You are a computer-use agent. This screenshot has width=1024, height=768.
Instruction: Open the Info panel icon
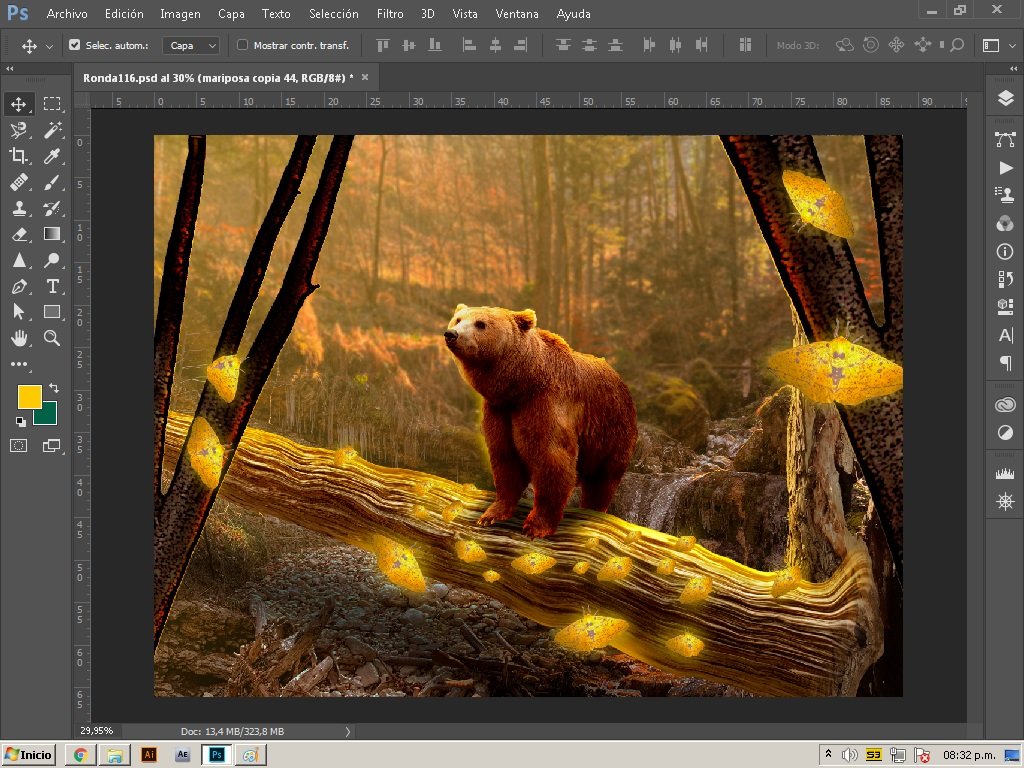point(1006,251)
